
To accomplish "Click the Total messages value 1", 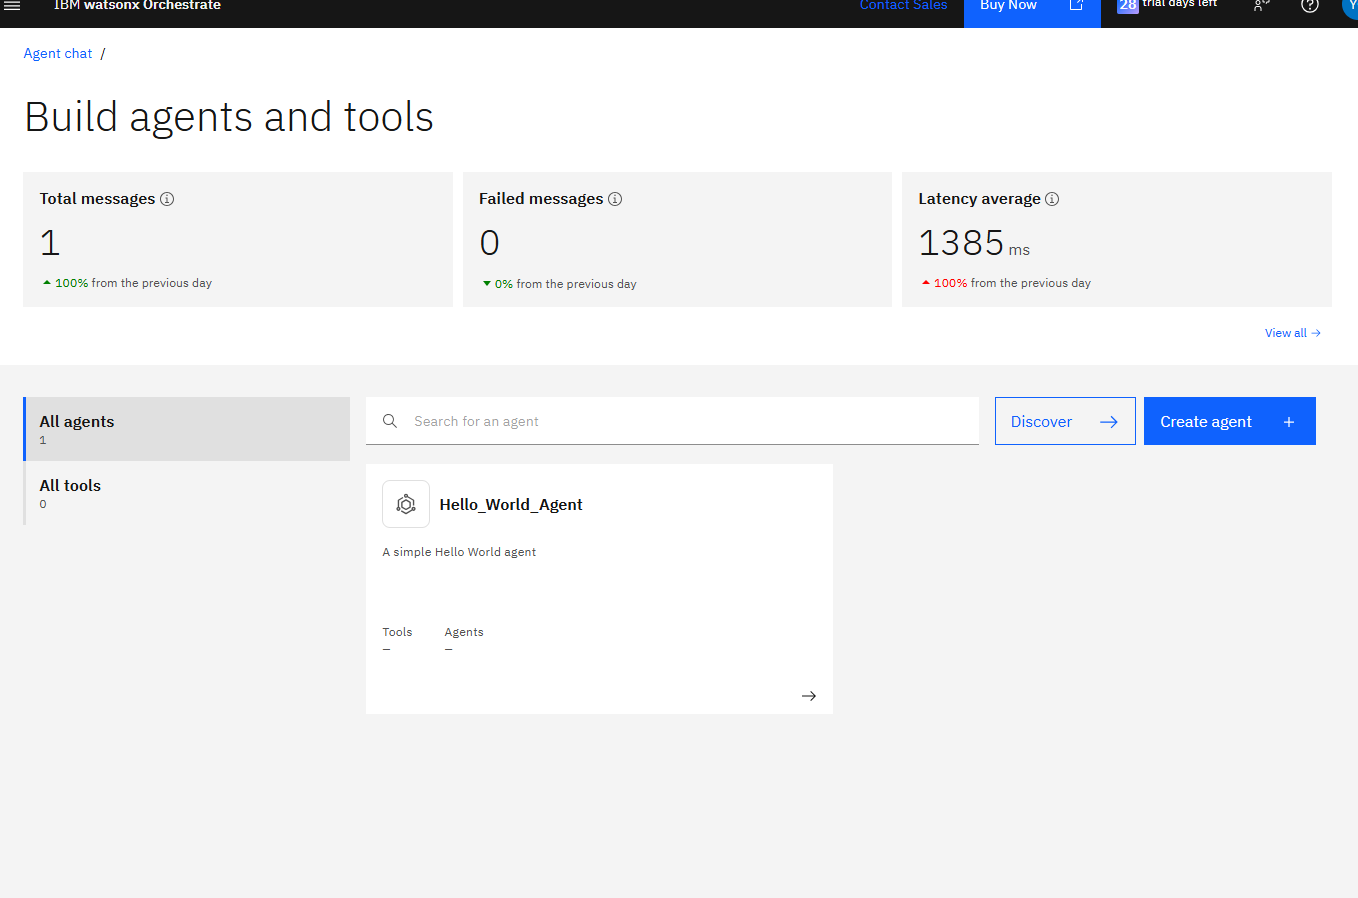I will [50, 243].
